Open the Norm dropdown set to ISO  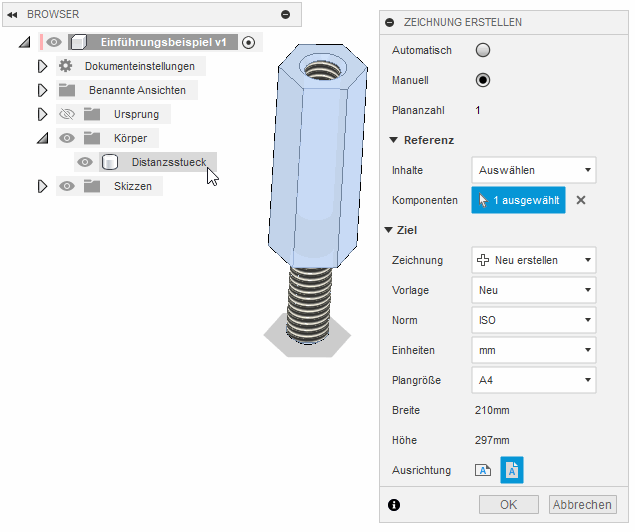pyautogui.click(x=533, y=320)
